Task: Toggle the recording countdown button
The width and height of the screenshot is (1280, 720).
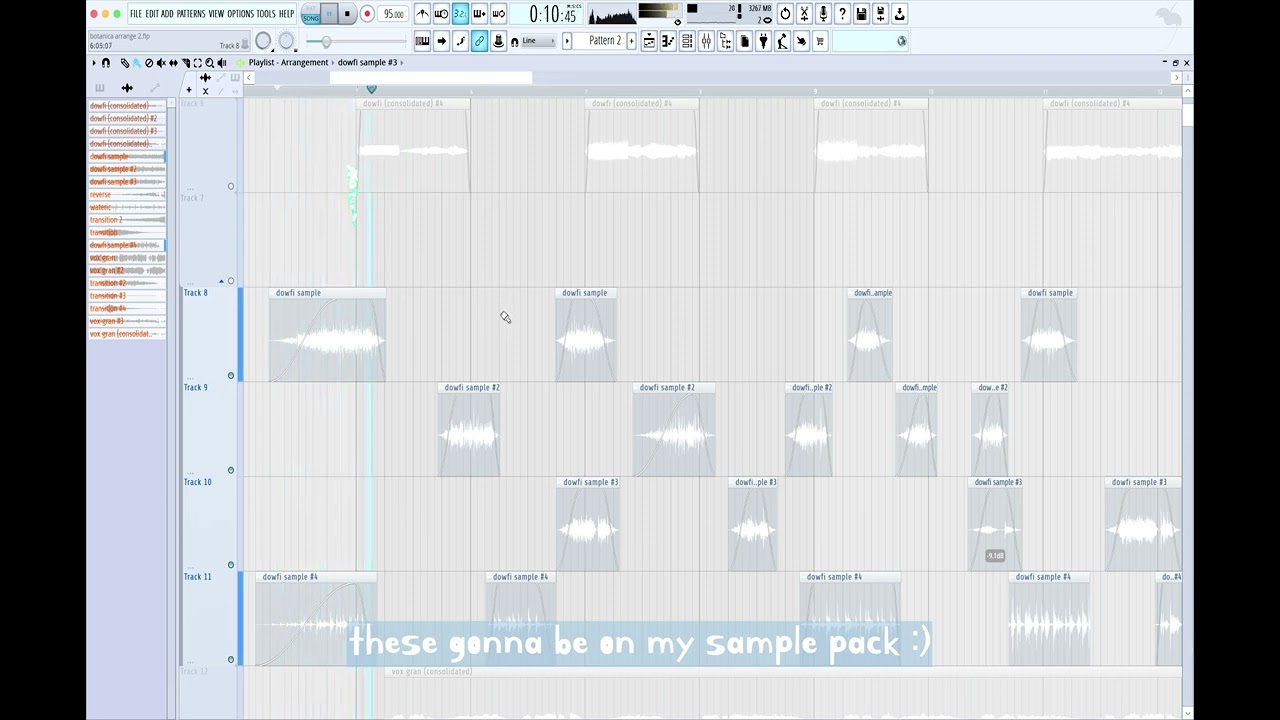Action: pyautogui.click(x=460, y=14)
